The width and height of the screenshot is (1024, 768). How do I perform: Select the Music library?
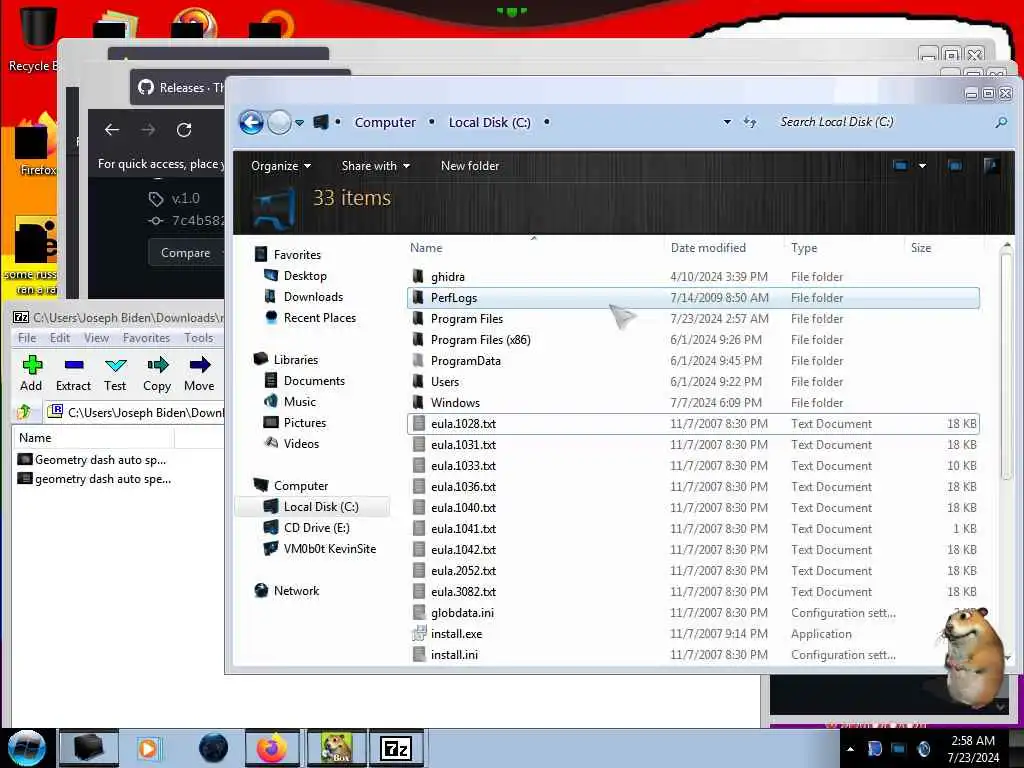300,402
